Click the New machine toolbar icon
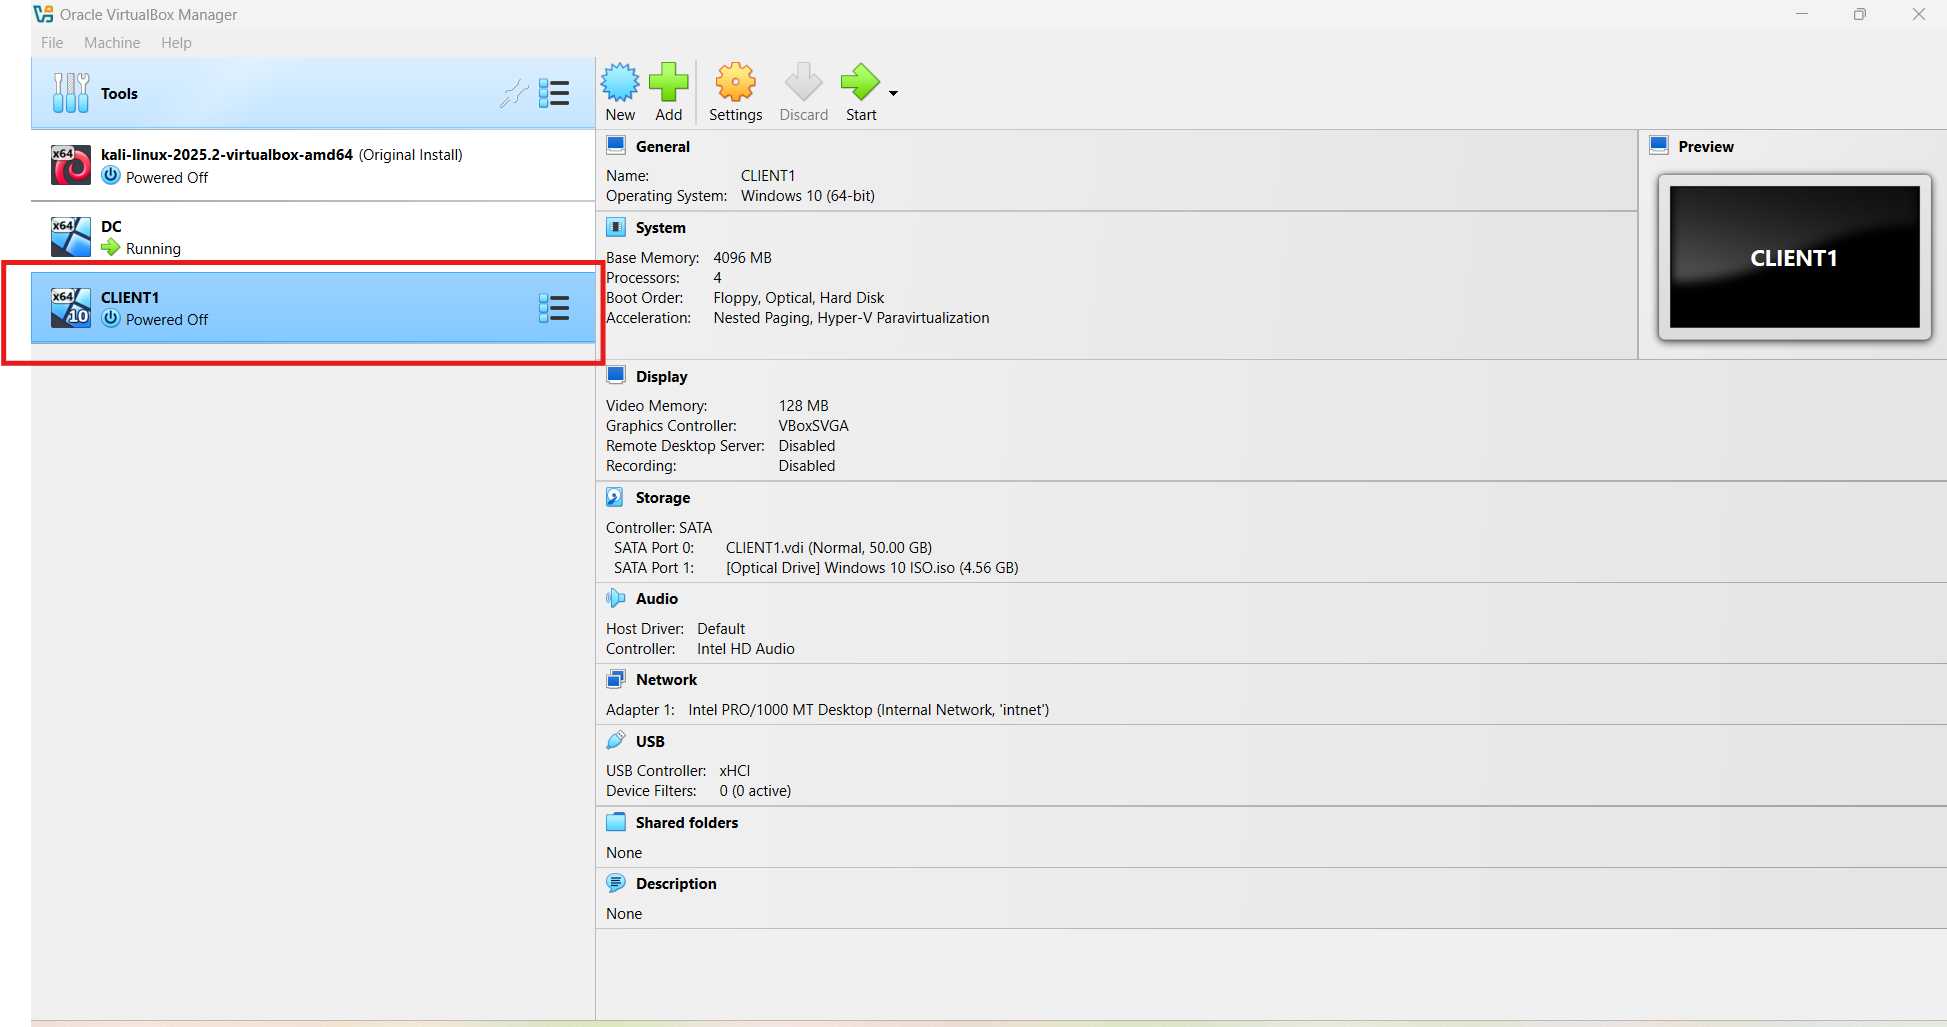 (x=620, y=82)
